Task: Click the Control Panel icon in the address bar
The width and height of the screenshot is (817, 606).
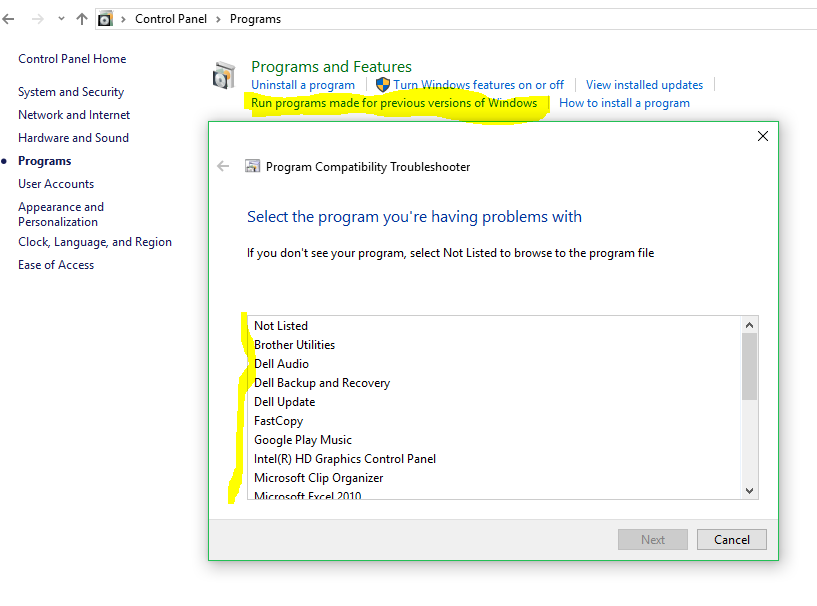Action: tap(105, 19)
